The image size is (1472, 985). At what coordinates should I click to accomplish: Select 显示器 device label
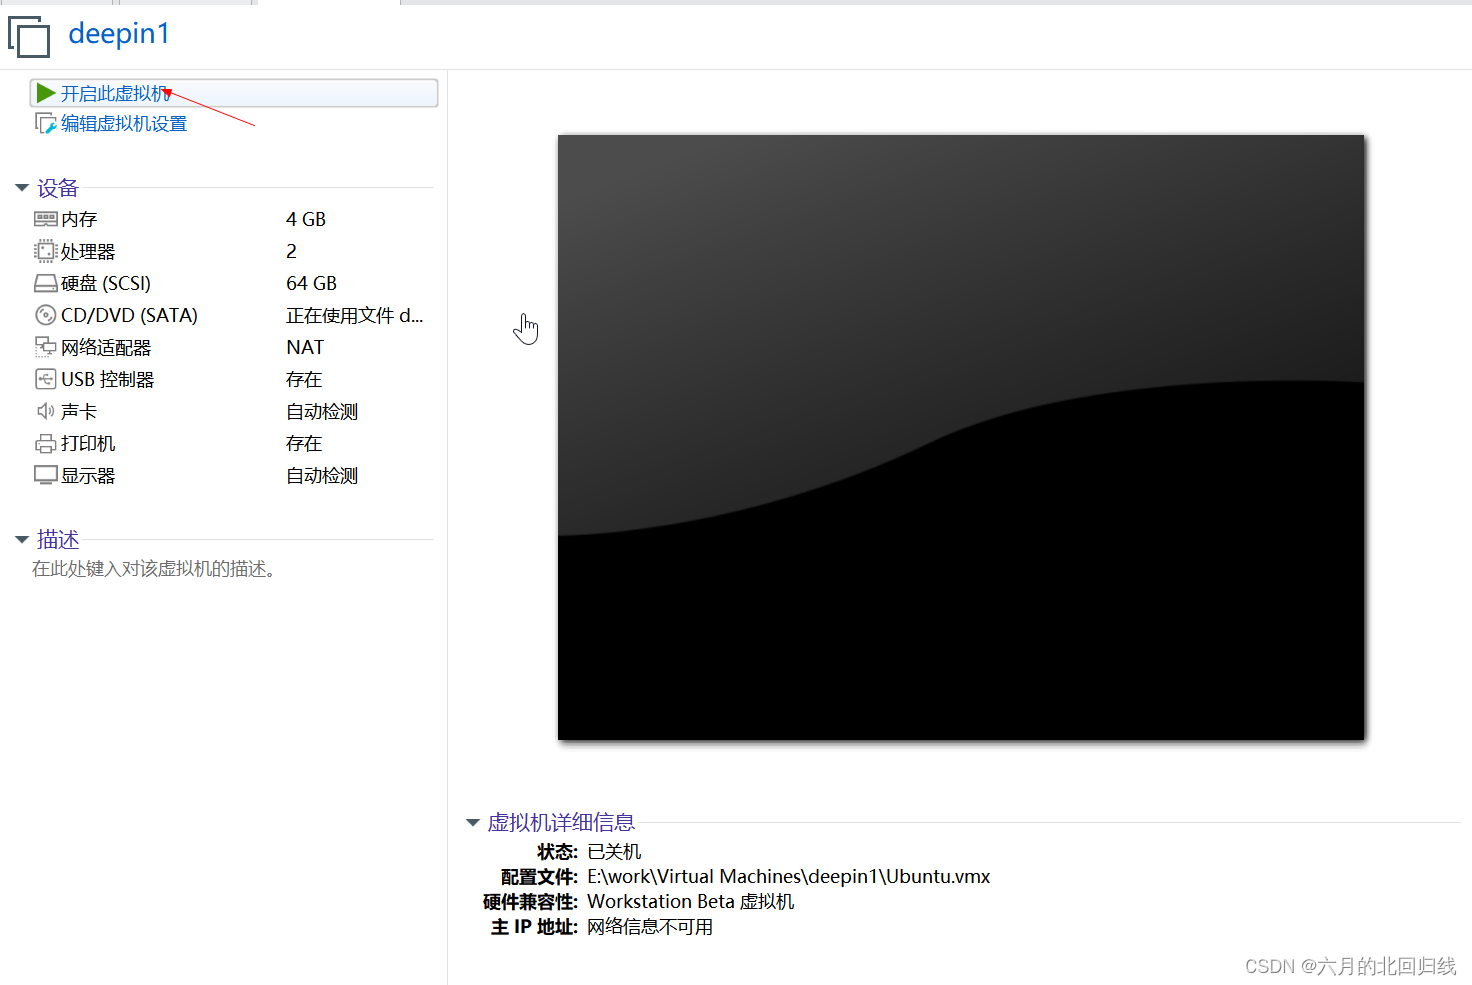[88, 475]
